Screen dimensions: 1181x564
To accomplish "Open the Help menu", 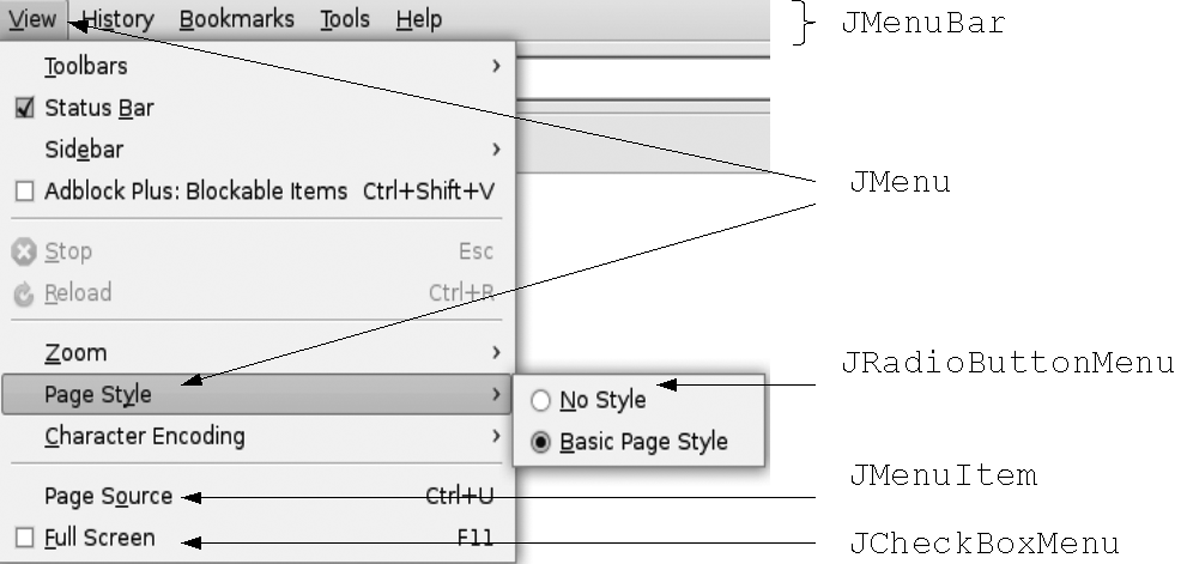I will click(x=418, y=19).
